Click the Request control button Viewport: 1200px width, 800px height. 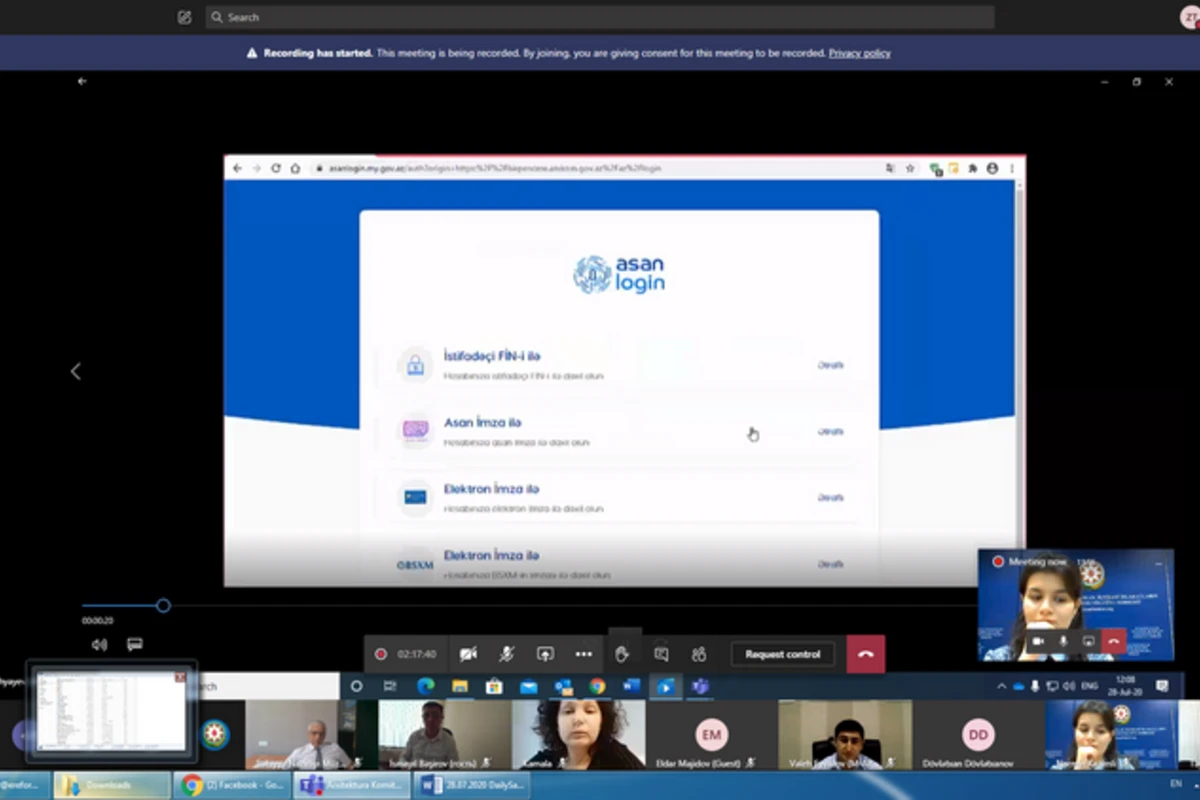pyautogui.click(x=783, y=654)
